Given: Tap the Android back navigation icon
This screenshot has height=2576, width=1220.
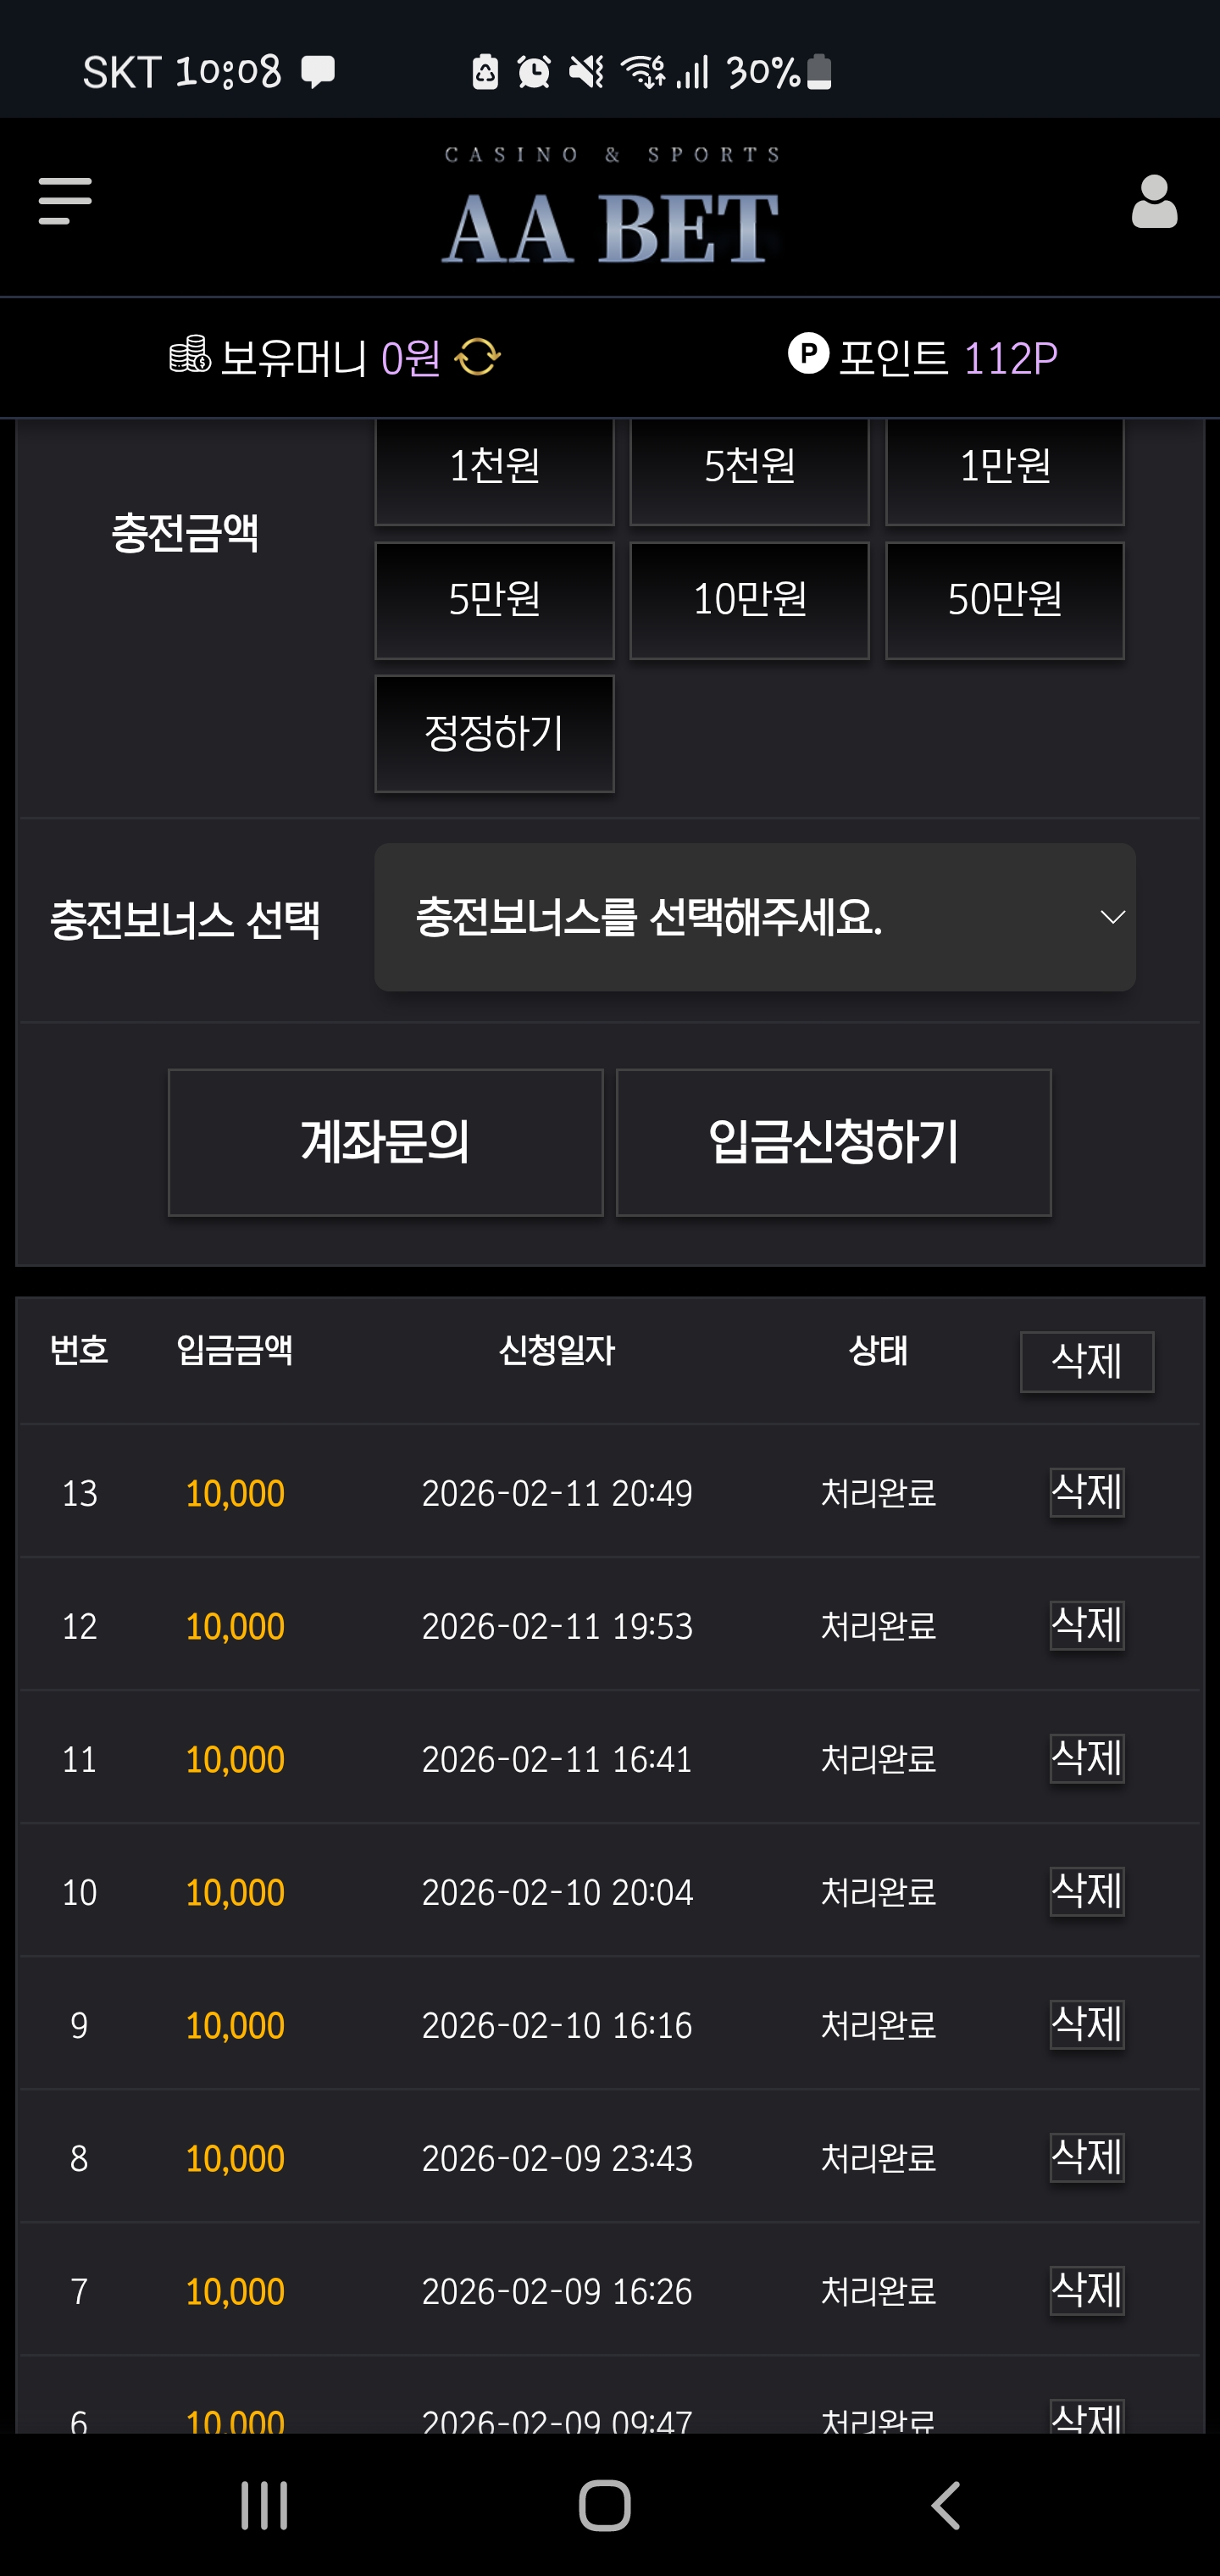Looking at the screenshot, I should click(x=946, y=2505).
